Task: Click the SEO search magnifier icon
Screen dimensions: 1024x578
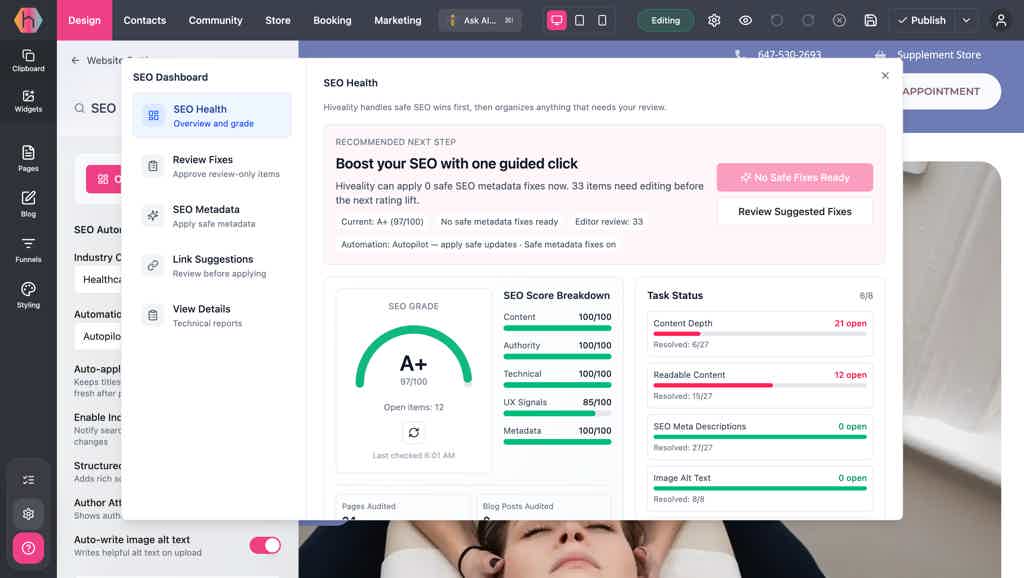Action: point(80,108)
